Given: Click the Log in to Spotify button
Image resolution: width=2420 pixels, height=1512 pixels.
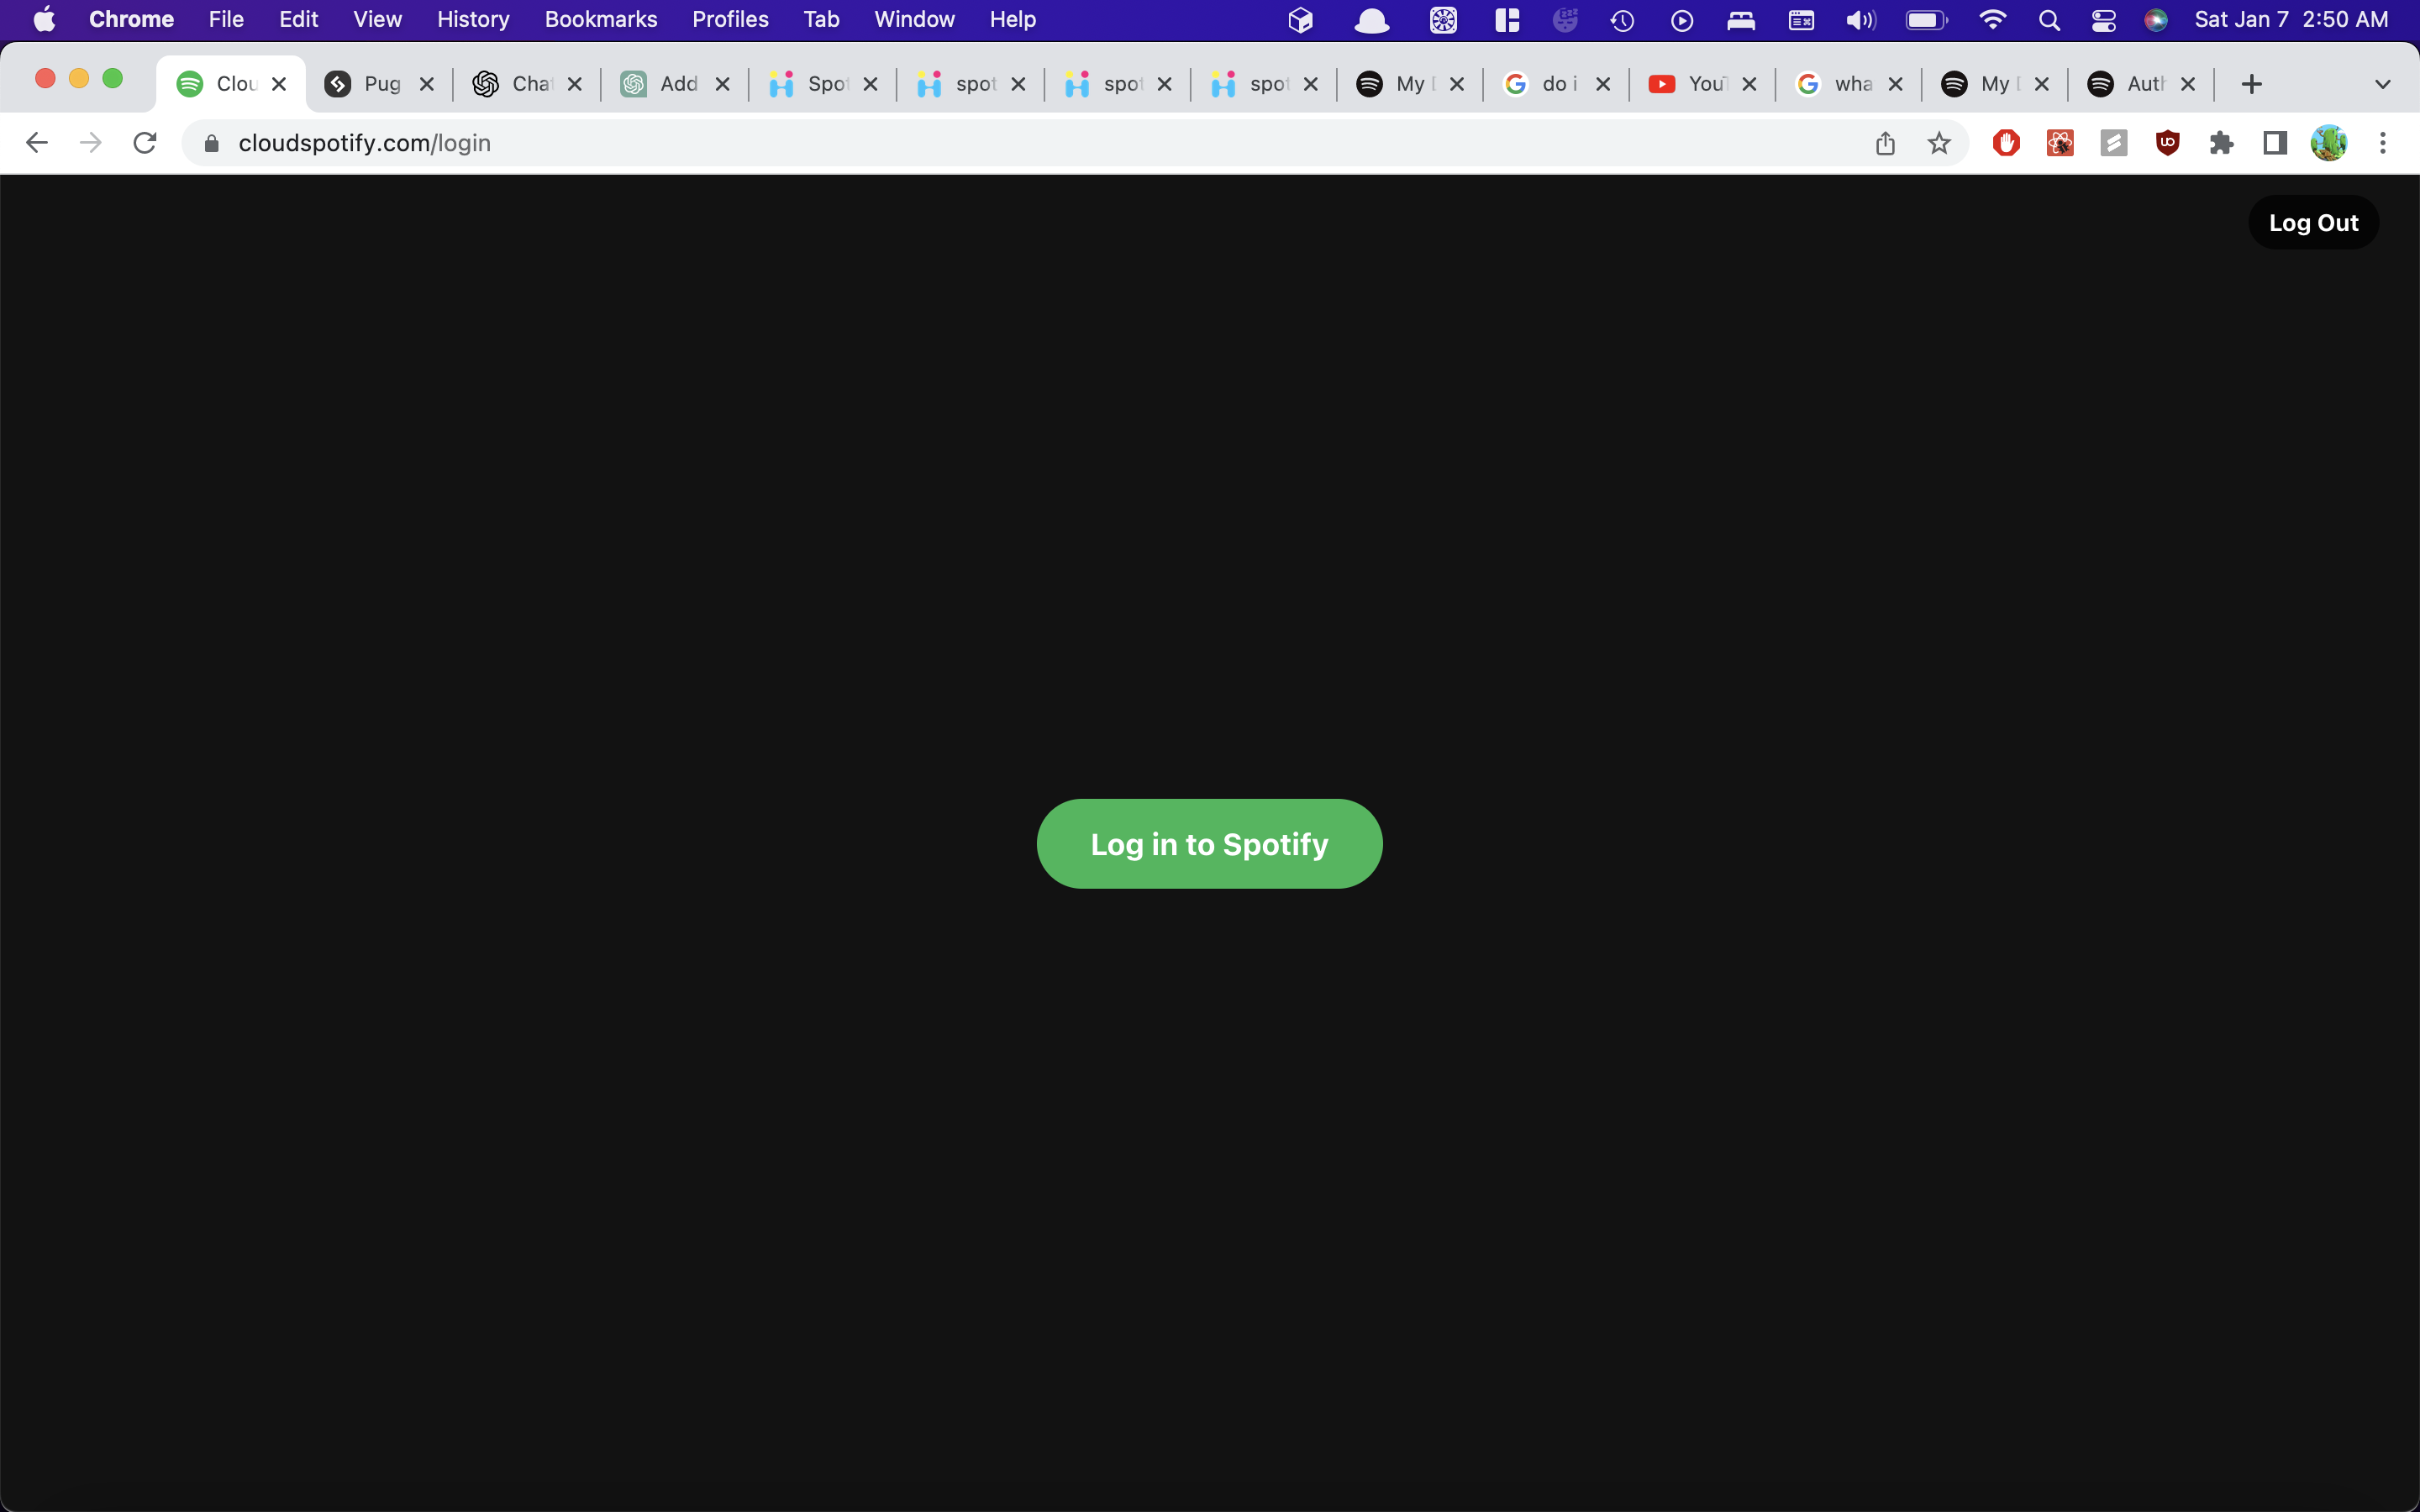Looking at the screenshot, I should tap(1209, 843).
